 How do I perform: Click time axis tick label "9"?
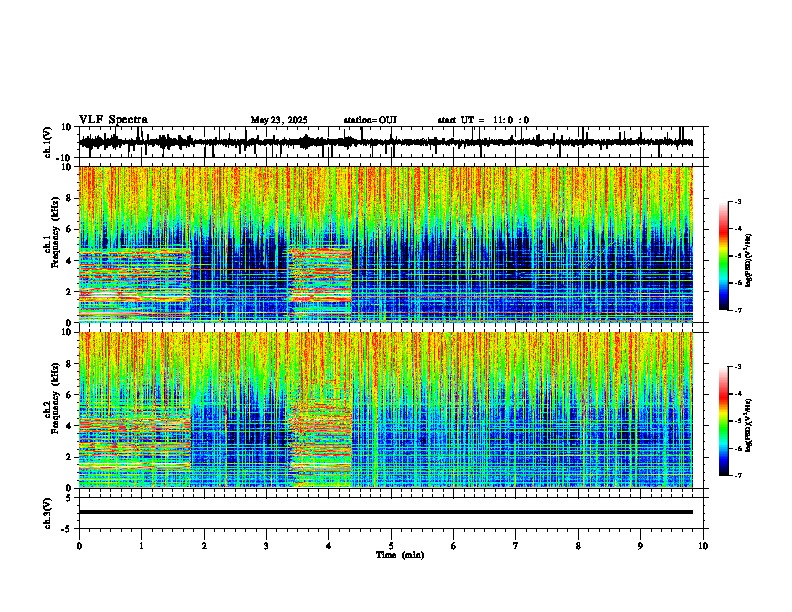coord(640,546)
